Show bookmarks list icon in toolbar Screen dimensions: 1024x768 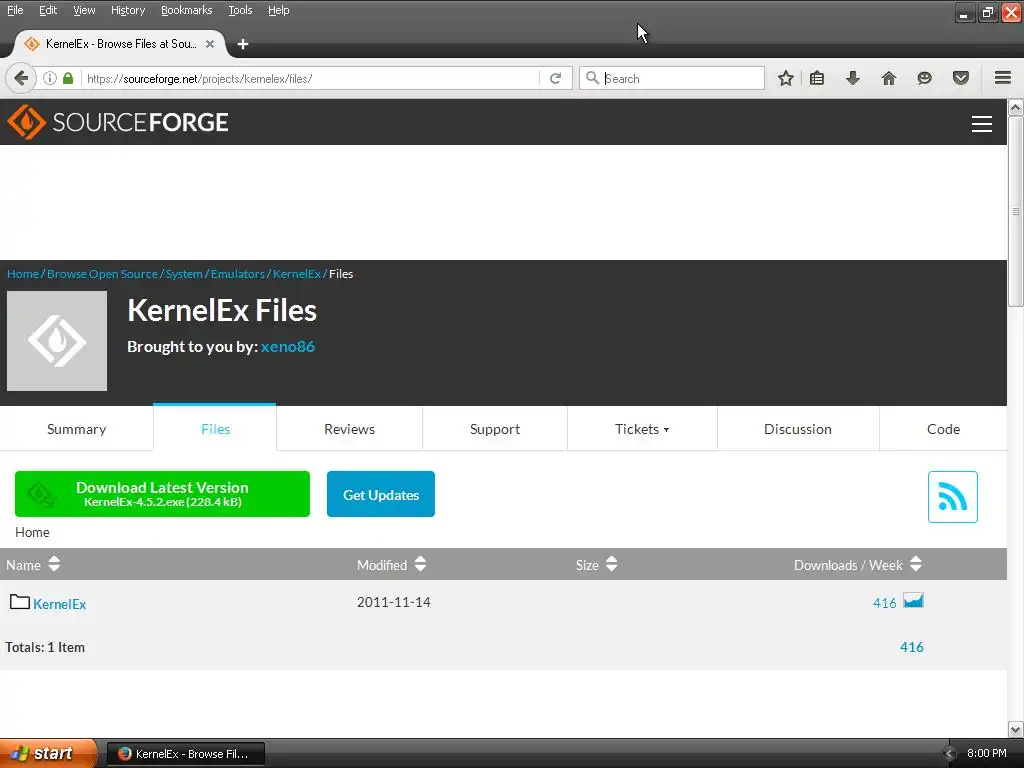point(817,78)
